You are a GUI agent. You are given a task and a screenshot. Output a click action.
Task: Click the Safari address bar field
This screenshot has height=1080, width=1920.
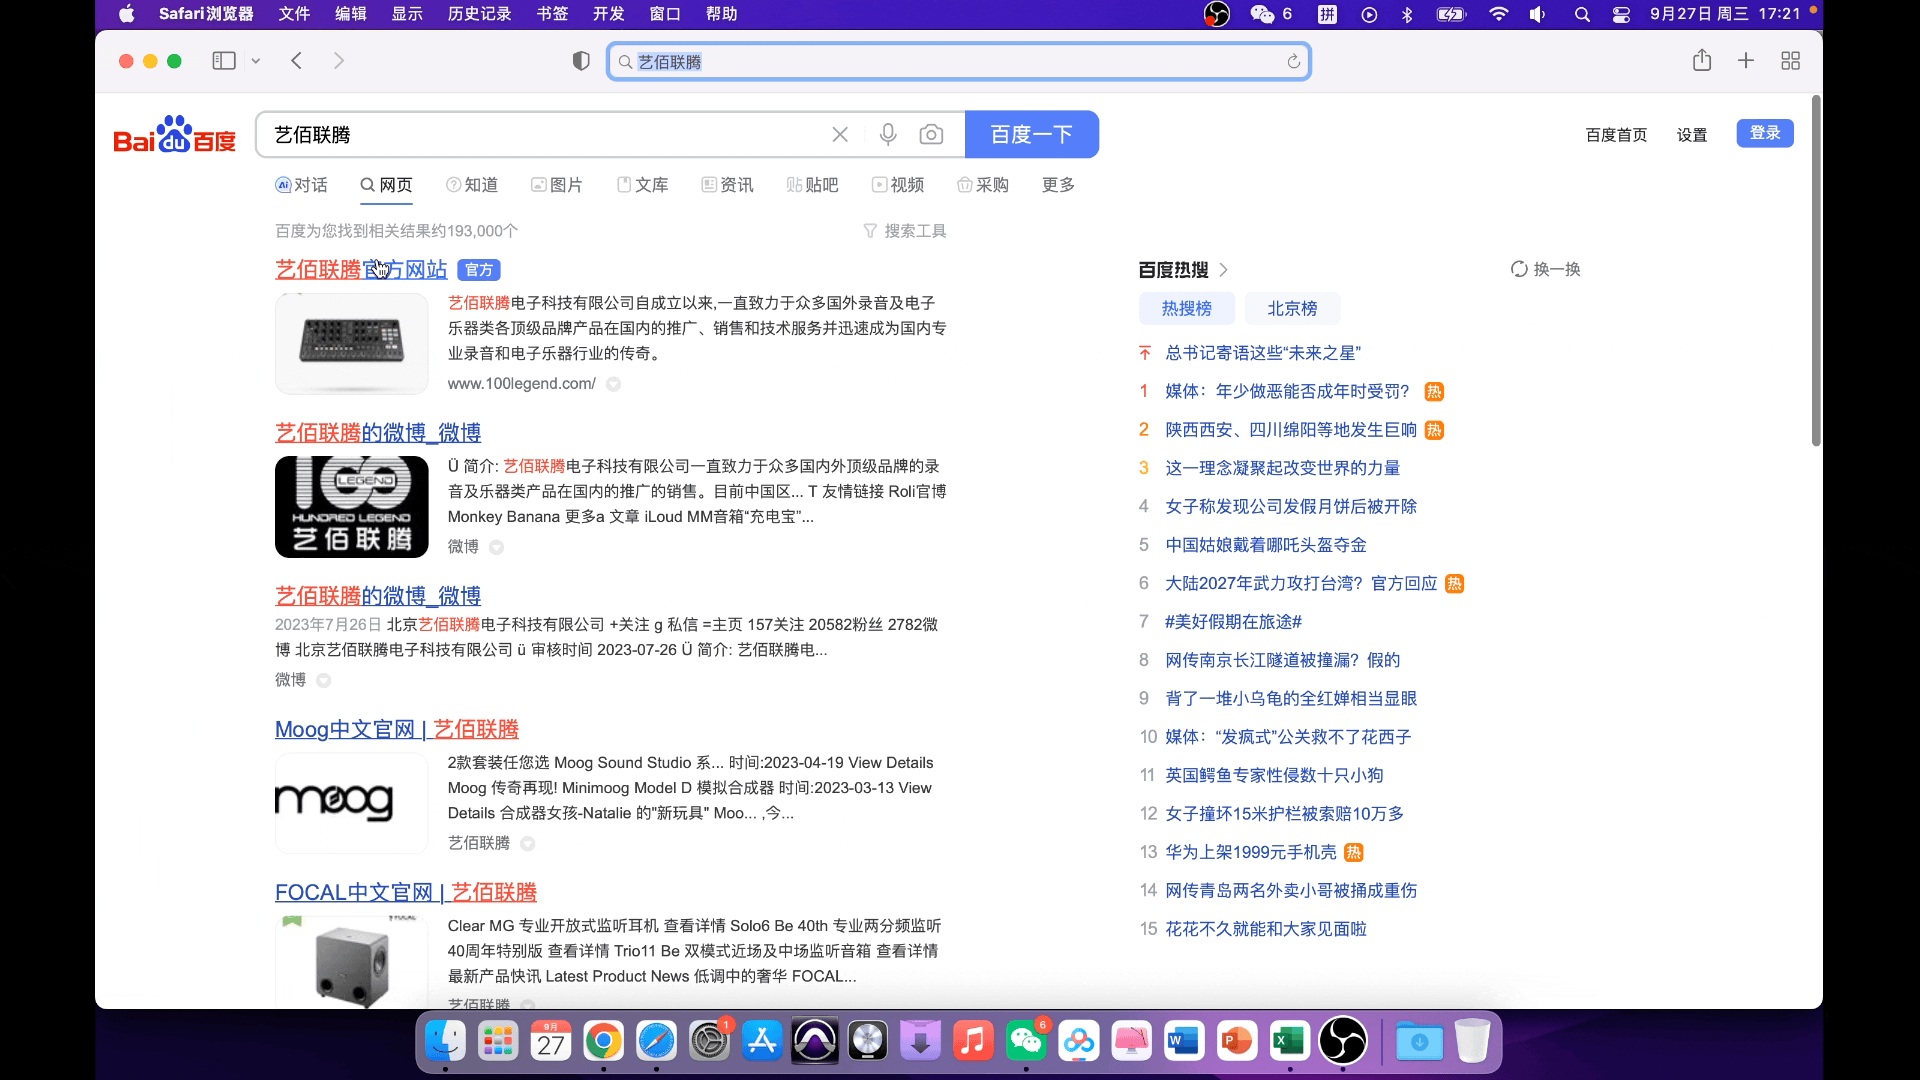[959, 62]
